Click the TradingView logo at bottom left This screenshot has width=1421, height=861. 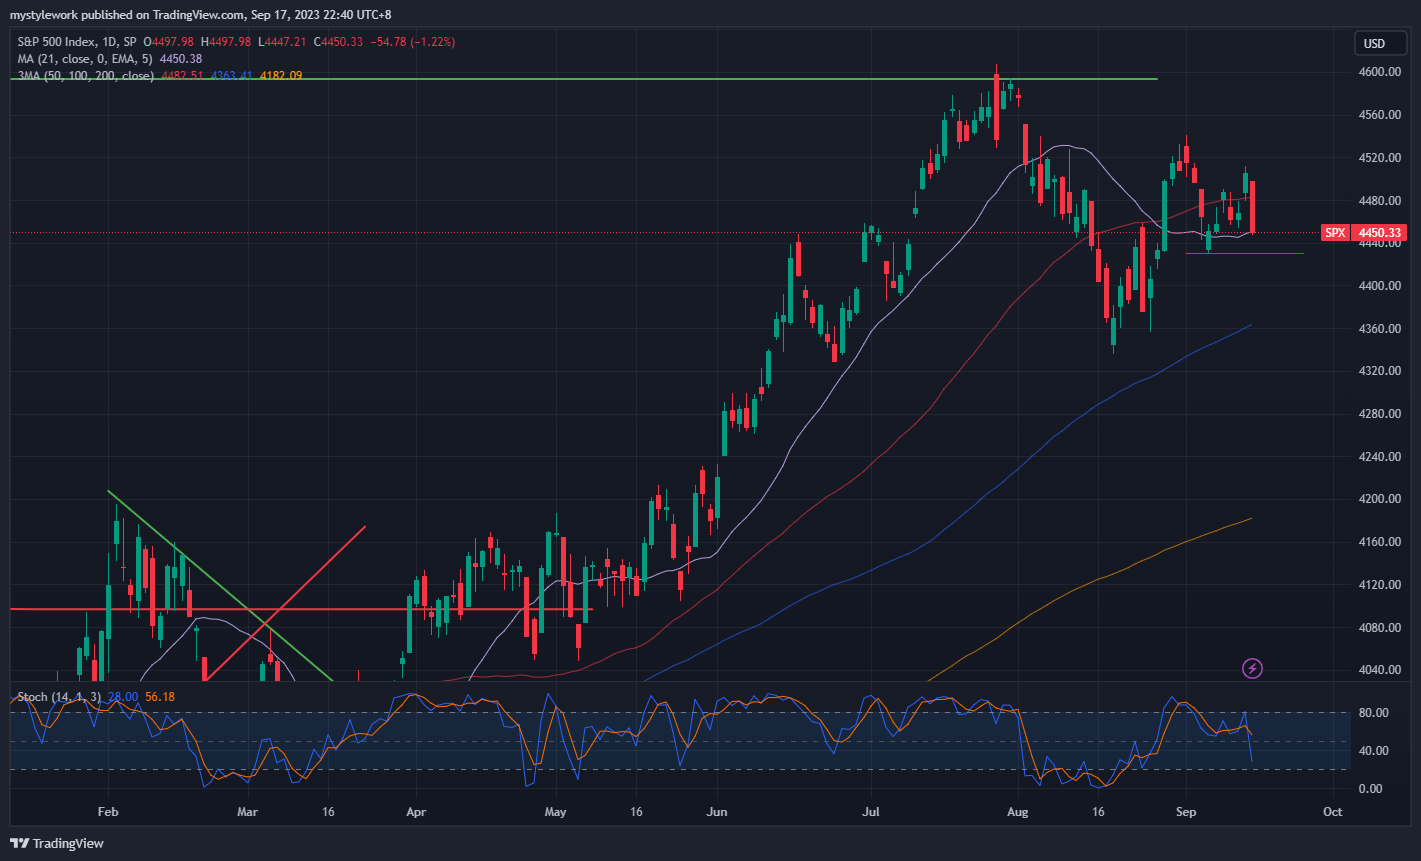57,843
